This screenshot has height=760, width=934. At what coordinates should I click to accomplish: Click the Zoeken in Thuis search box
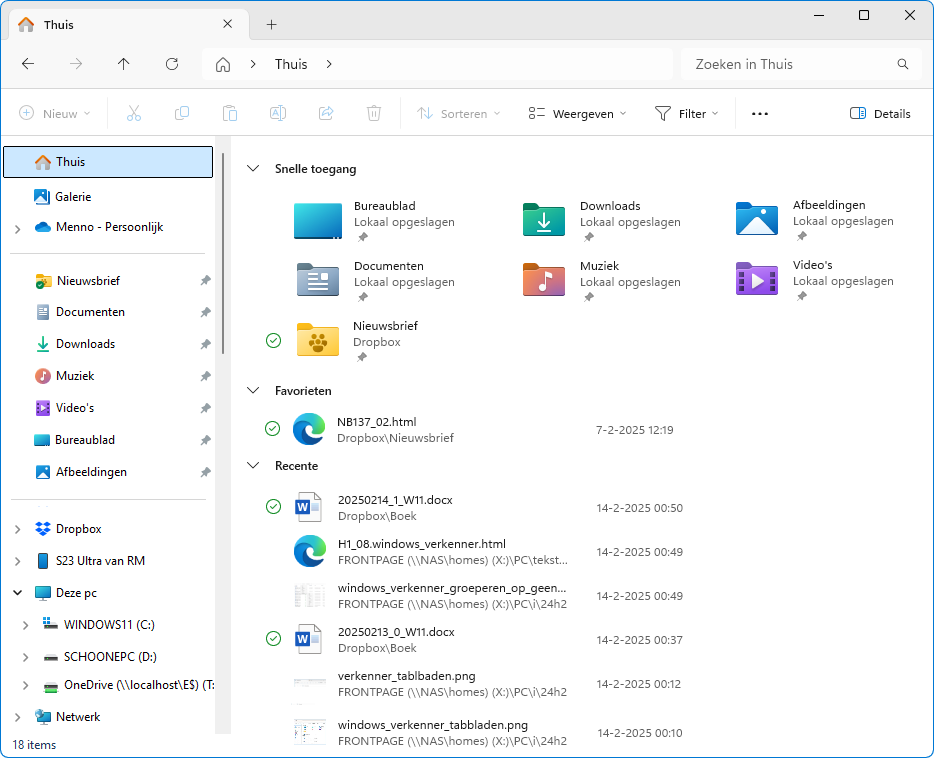pos(803,64)
